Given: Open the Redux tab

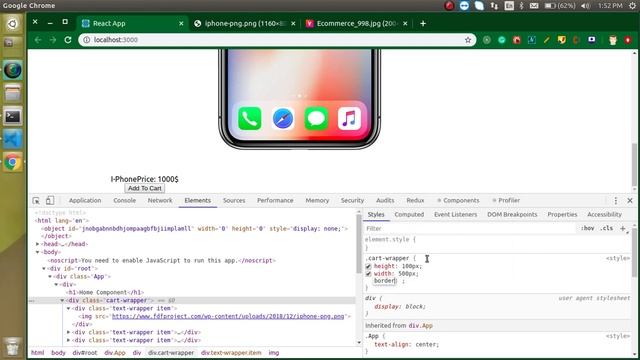Looking at the screenshot, I should tap(415, 200).
